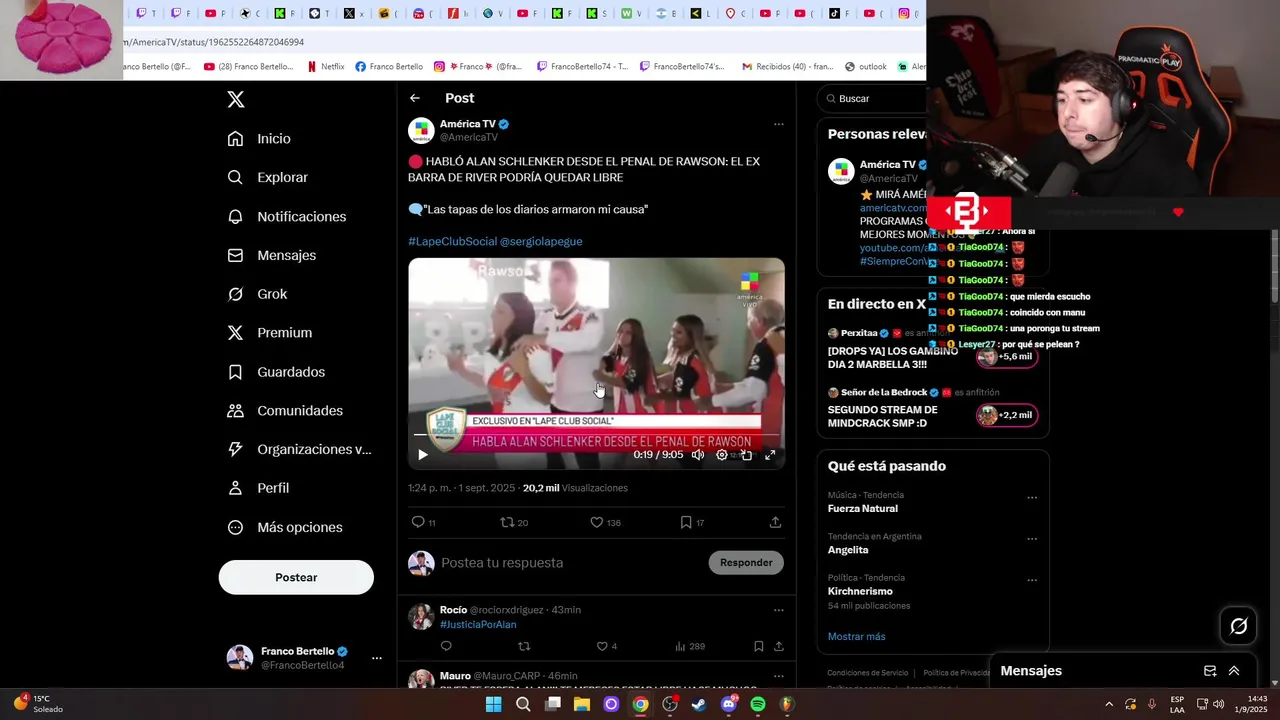1280x720 pixels.
Task: Open Spotify from the taskbar
Action: (x=758, y=704)
